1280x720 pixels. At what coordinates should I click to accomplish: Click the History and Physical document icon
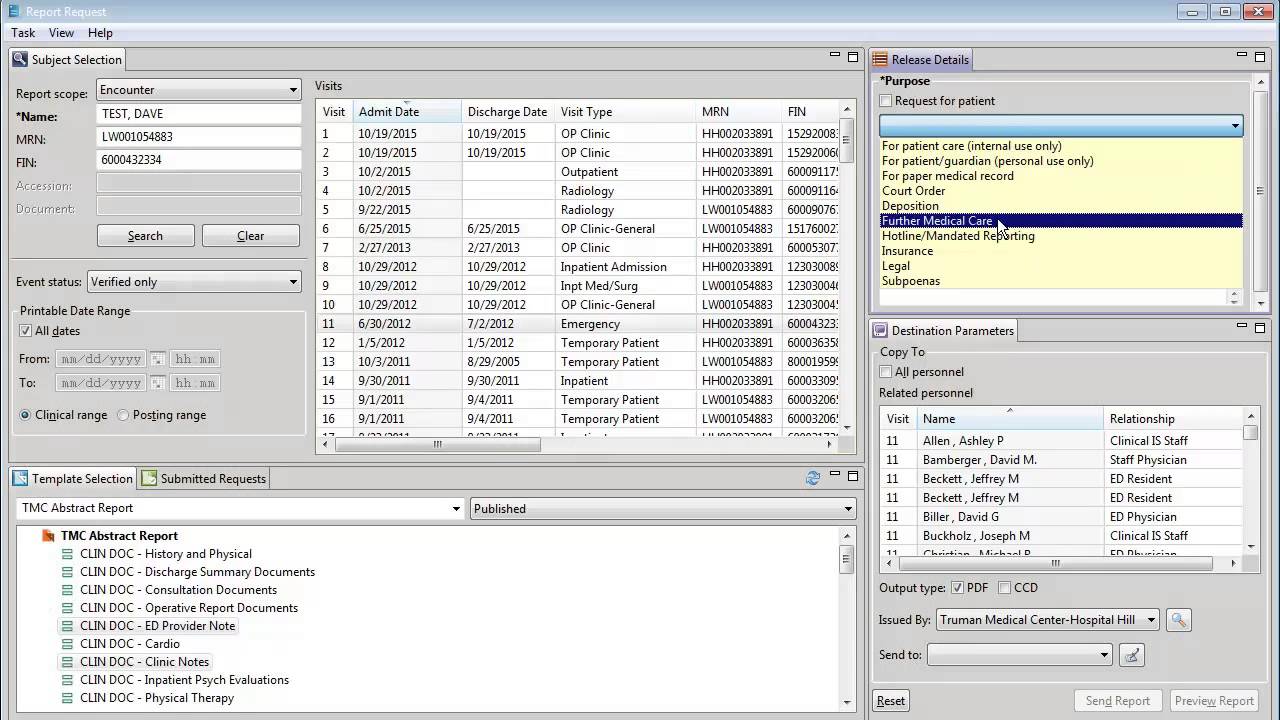(67, 554)
